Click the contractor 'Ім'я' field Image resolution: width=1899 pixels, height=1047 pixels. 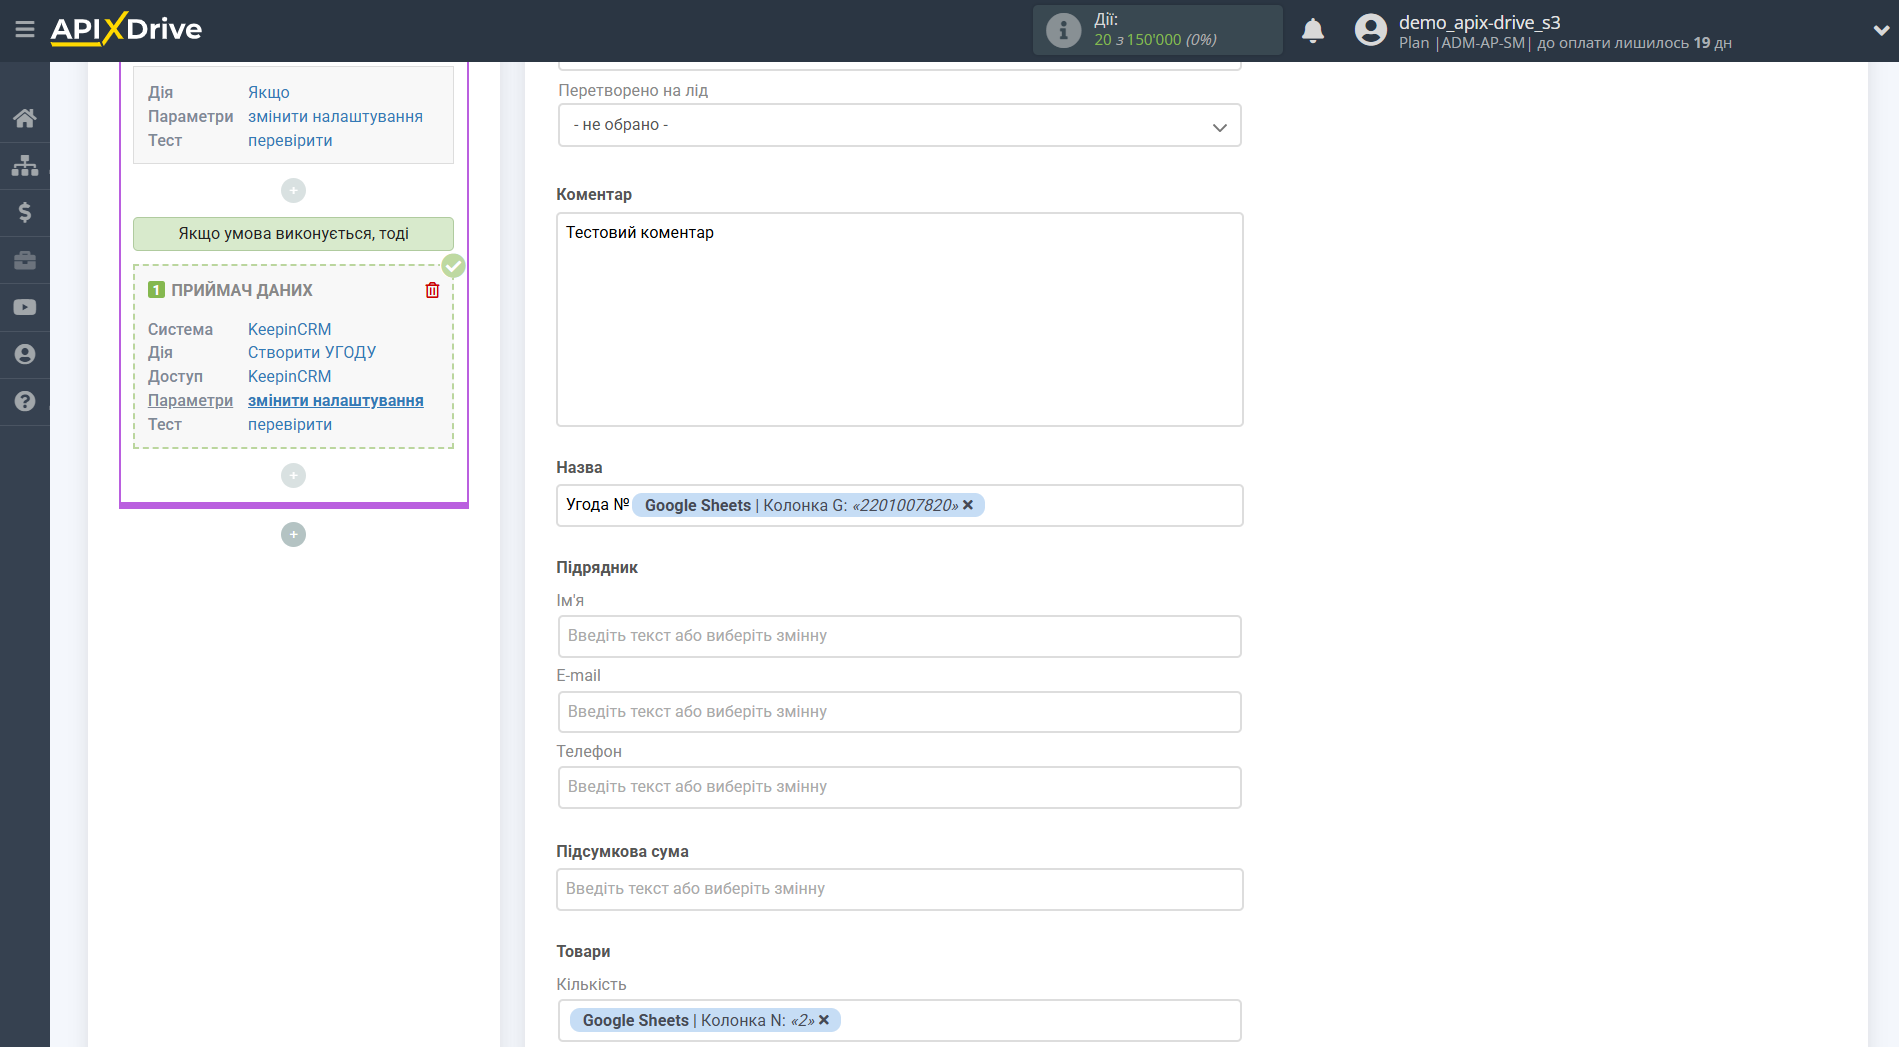tap(899, 636)
